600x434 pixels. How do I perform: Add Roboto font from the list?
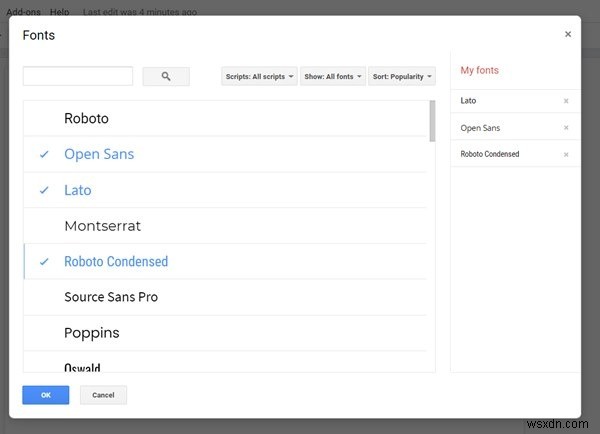tap(225, 118)
